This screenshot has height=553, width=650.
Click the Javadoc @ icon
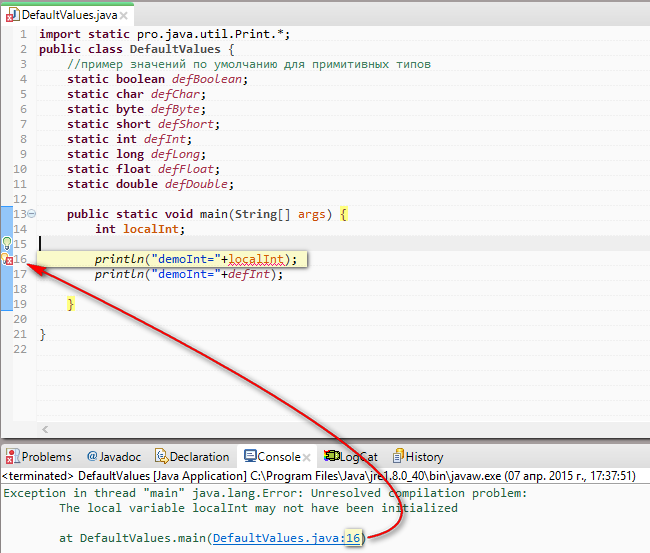(92, 457)
